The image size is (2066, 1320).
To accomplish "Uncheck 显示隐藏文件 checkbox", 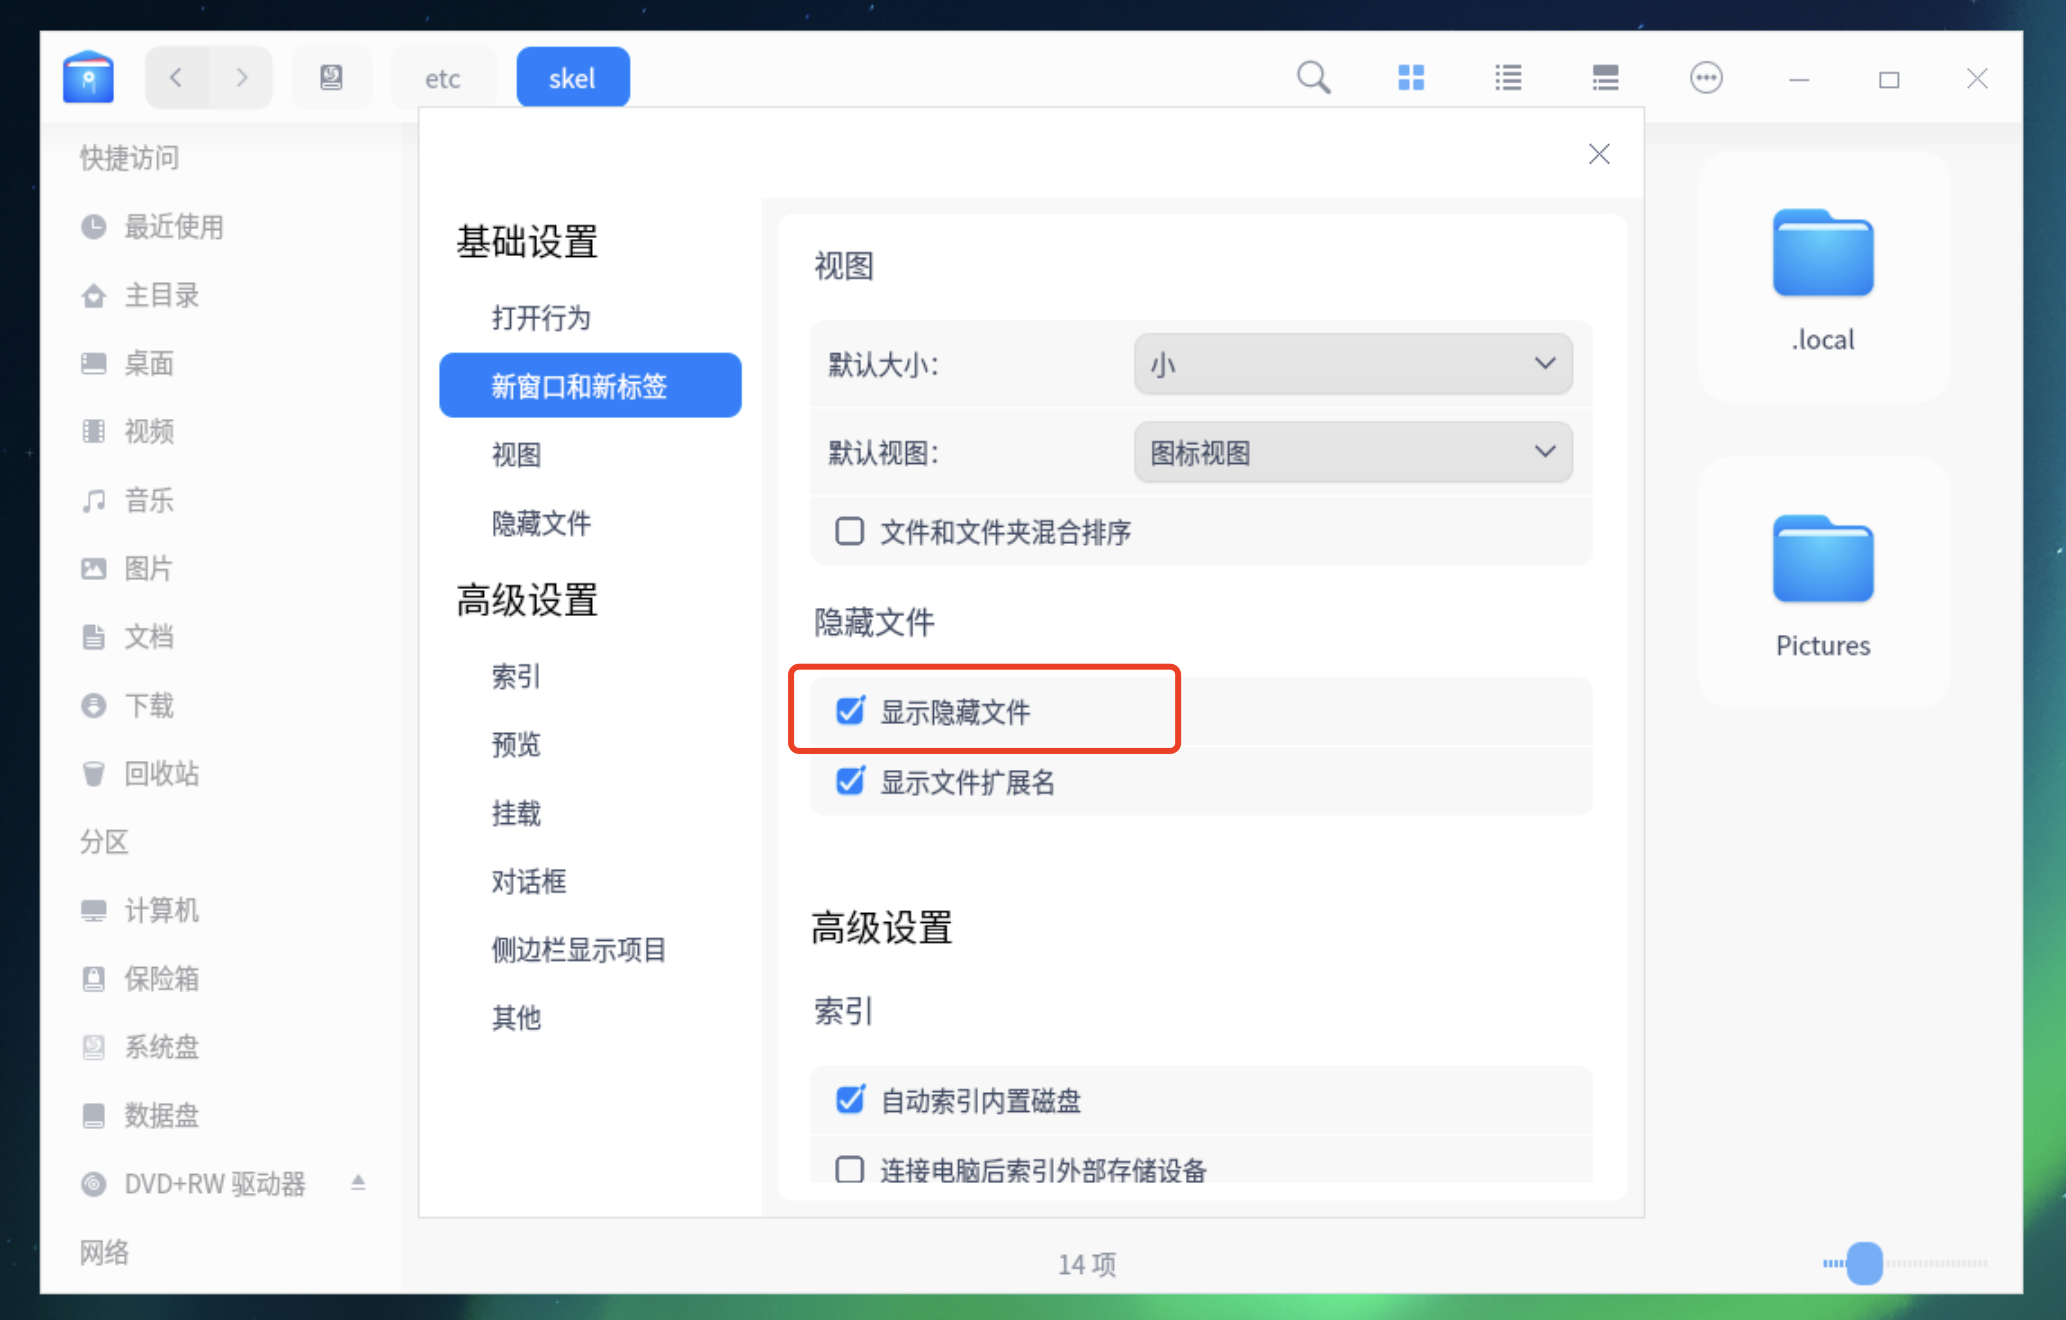I will click(x=850, y=711).
